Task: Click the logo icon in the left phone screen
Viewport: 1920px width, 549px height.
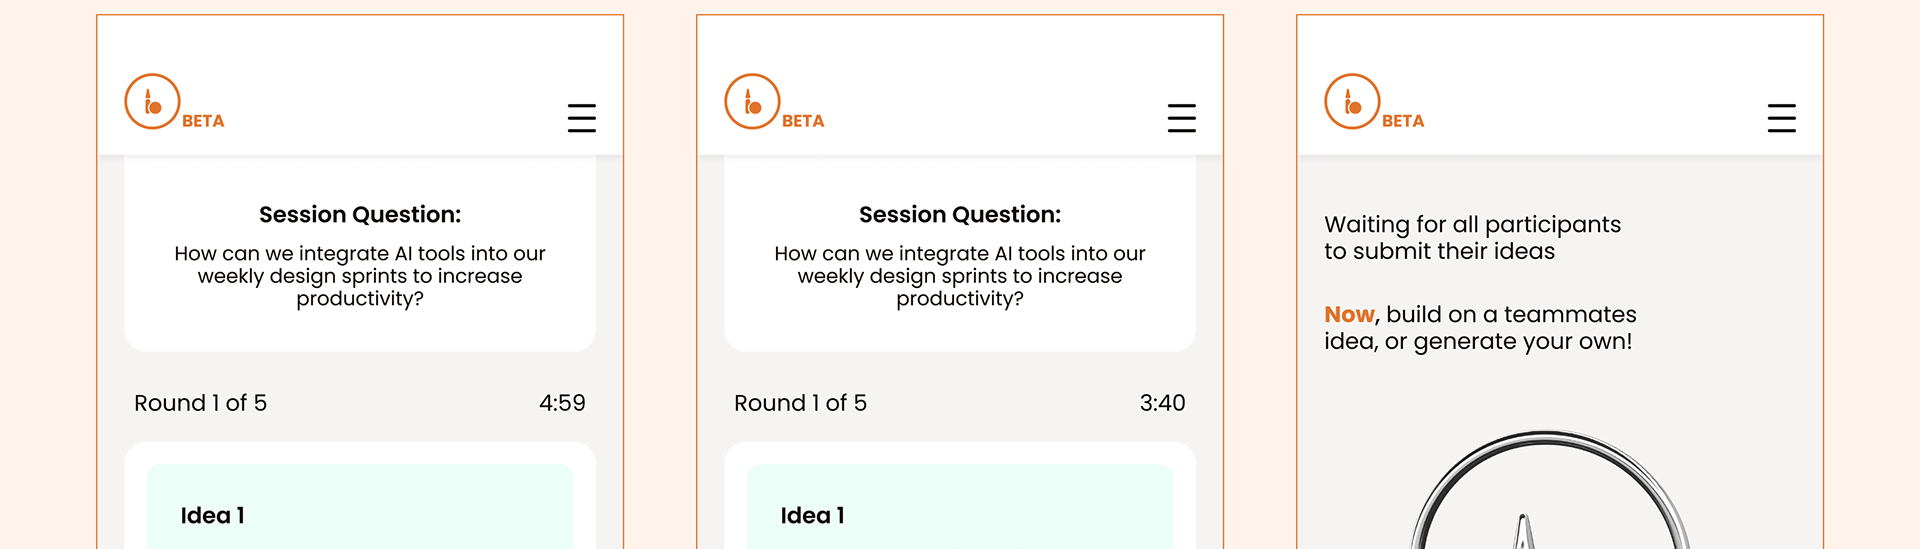Action: (152, 102)
